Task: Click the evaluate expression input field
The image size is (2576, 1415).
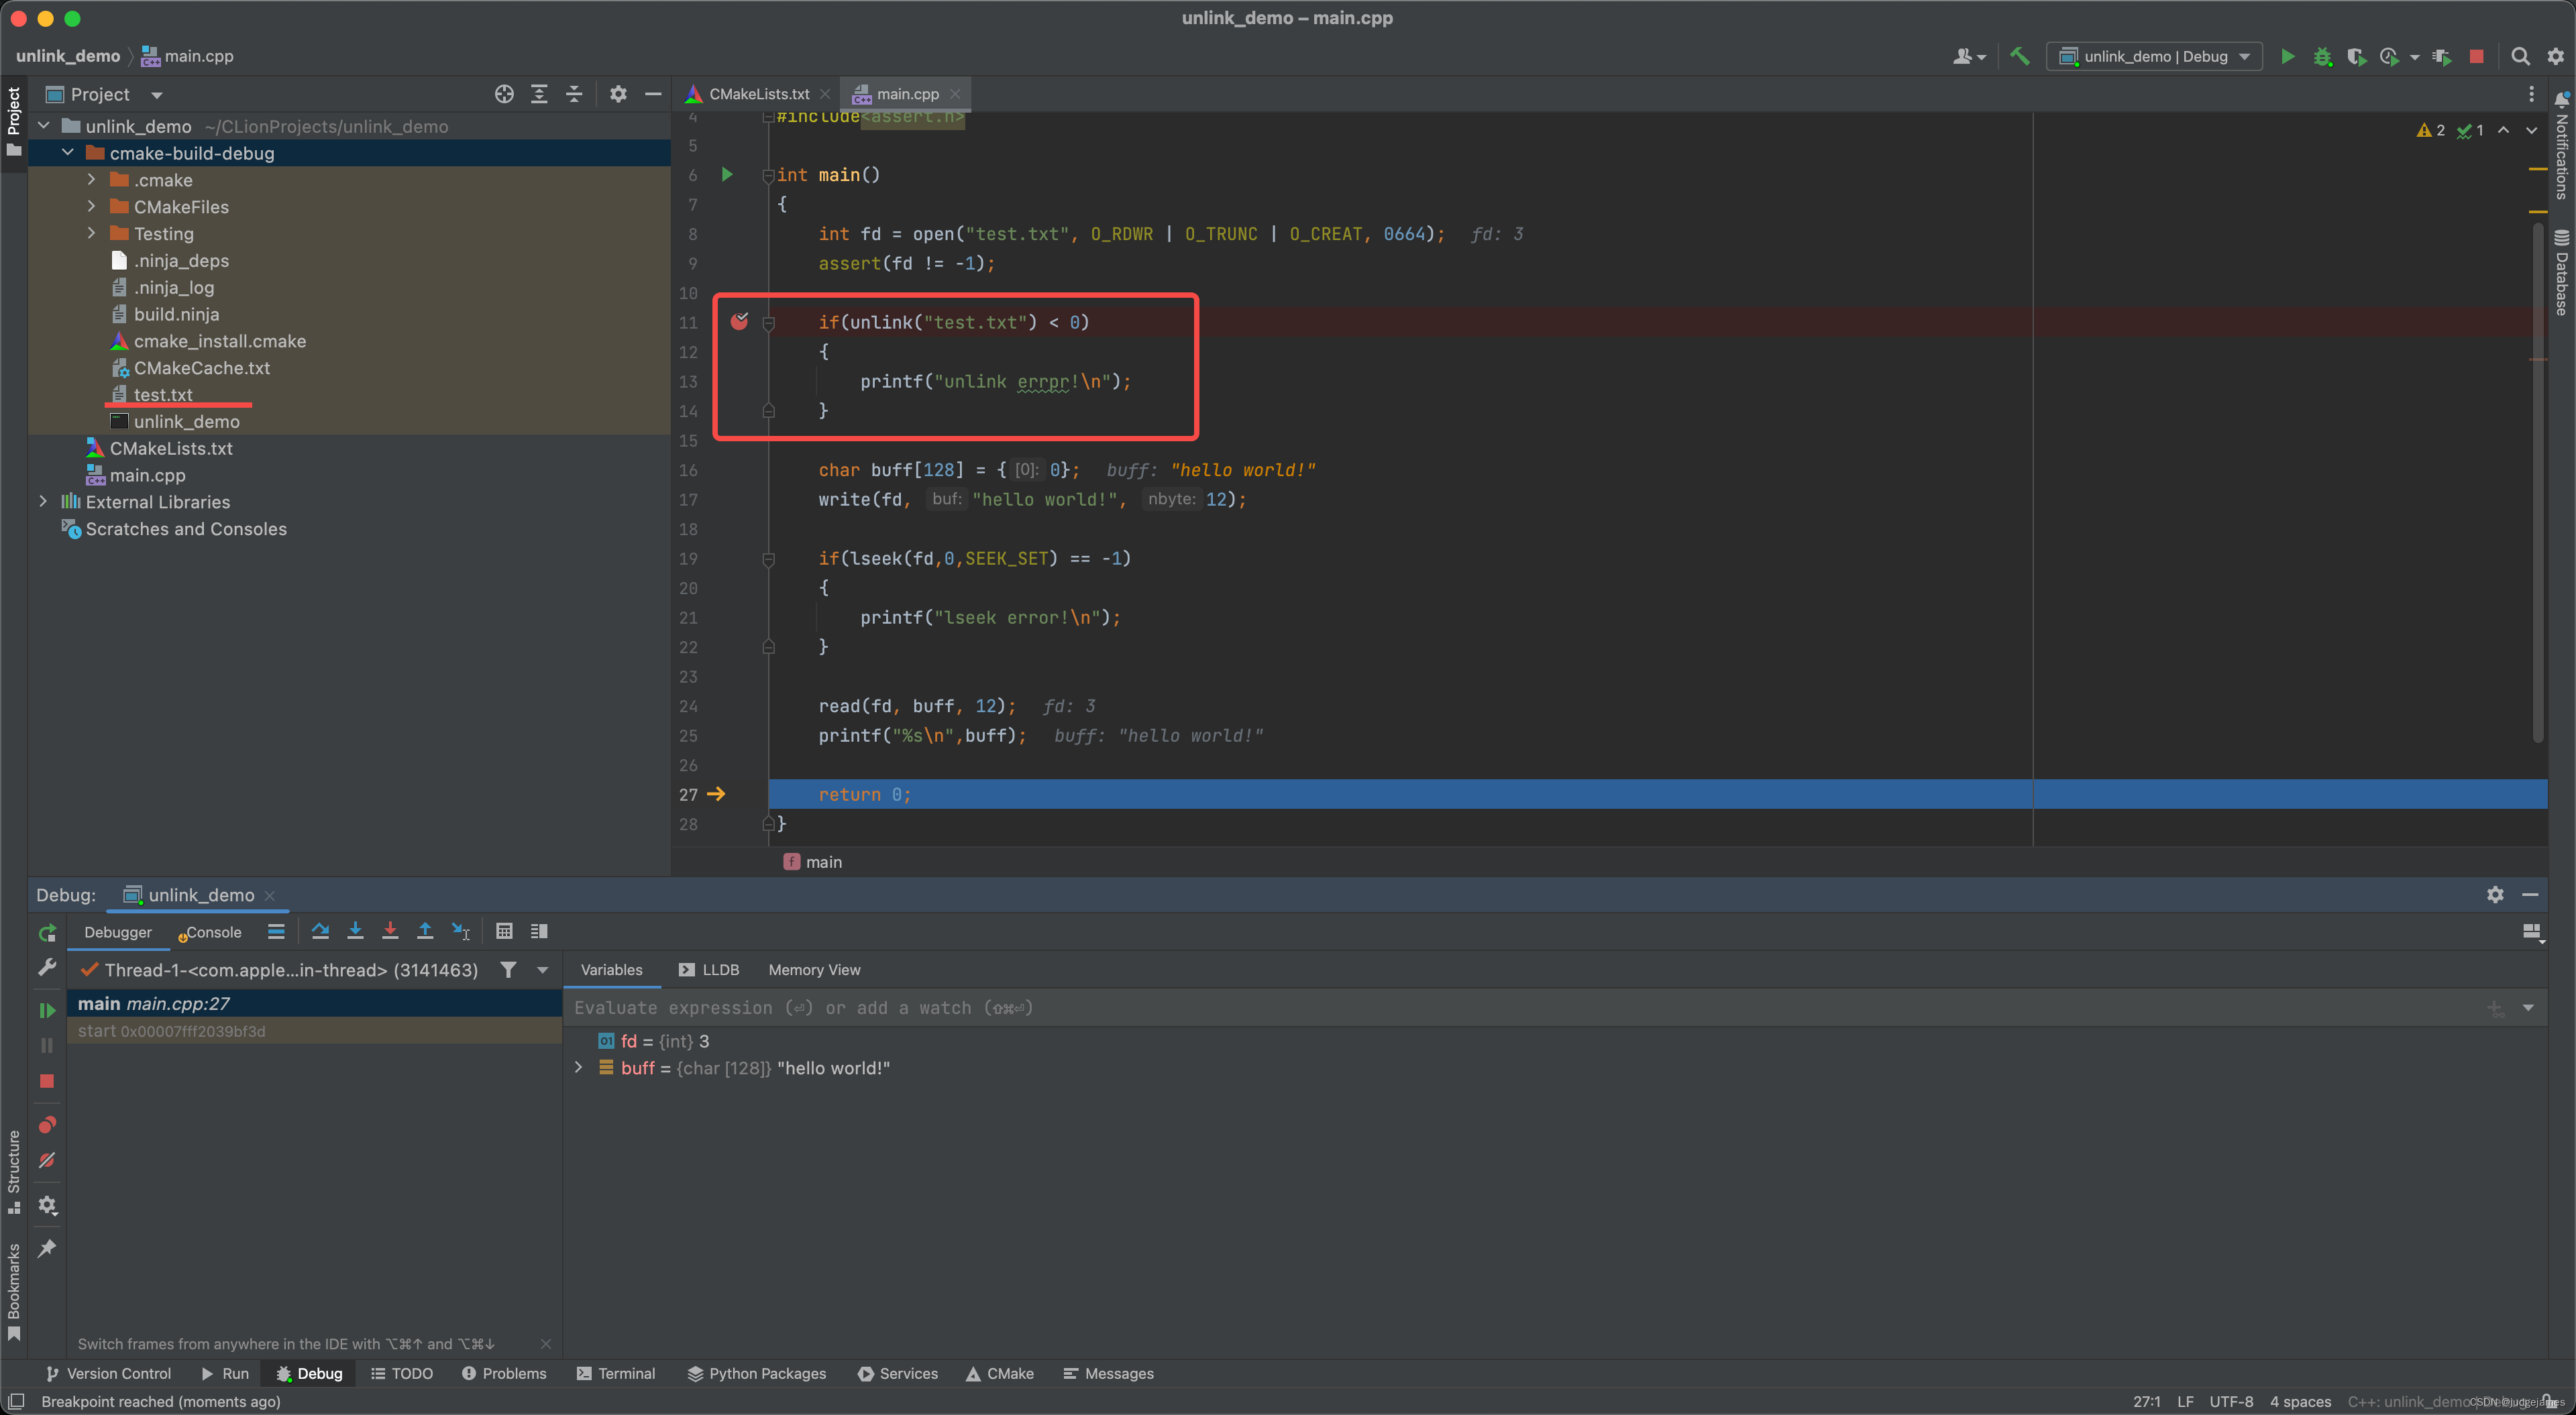Action: click(x=1520, y=1007)
